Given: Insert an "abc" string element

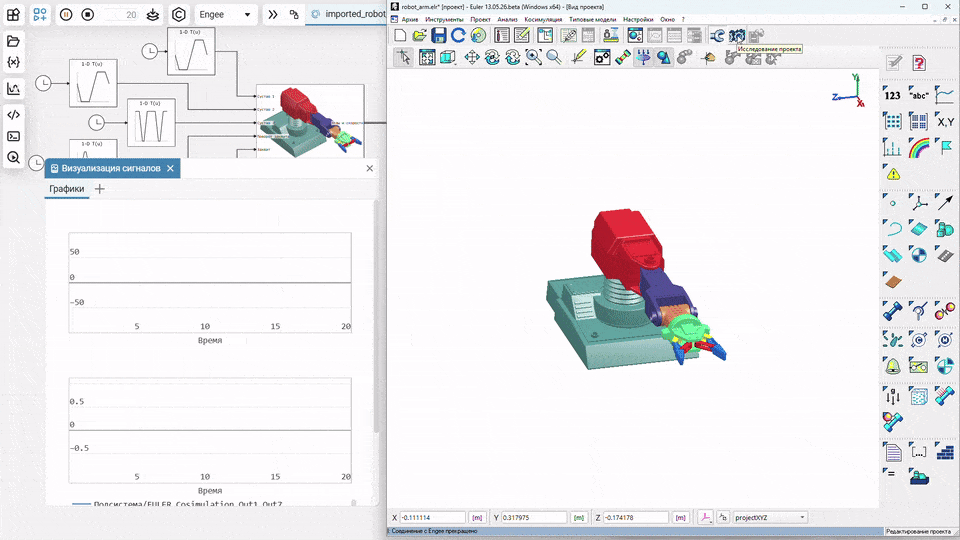Looking at the screenshot, I should 918,95.
